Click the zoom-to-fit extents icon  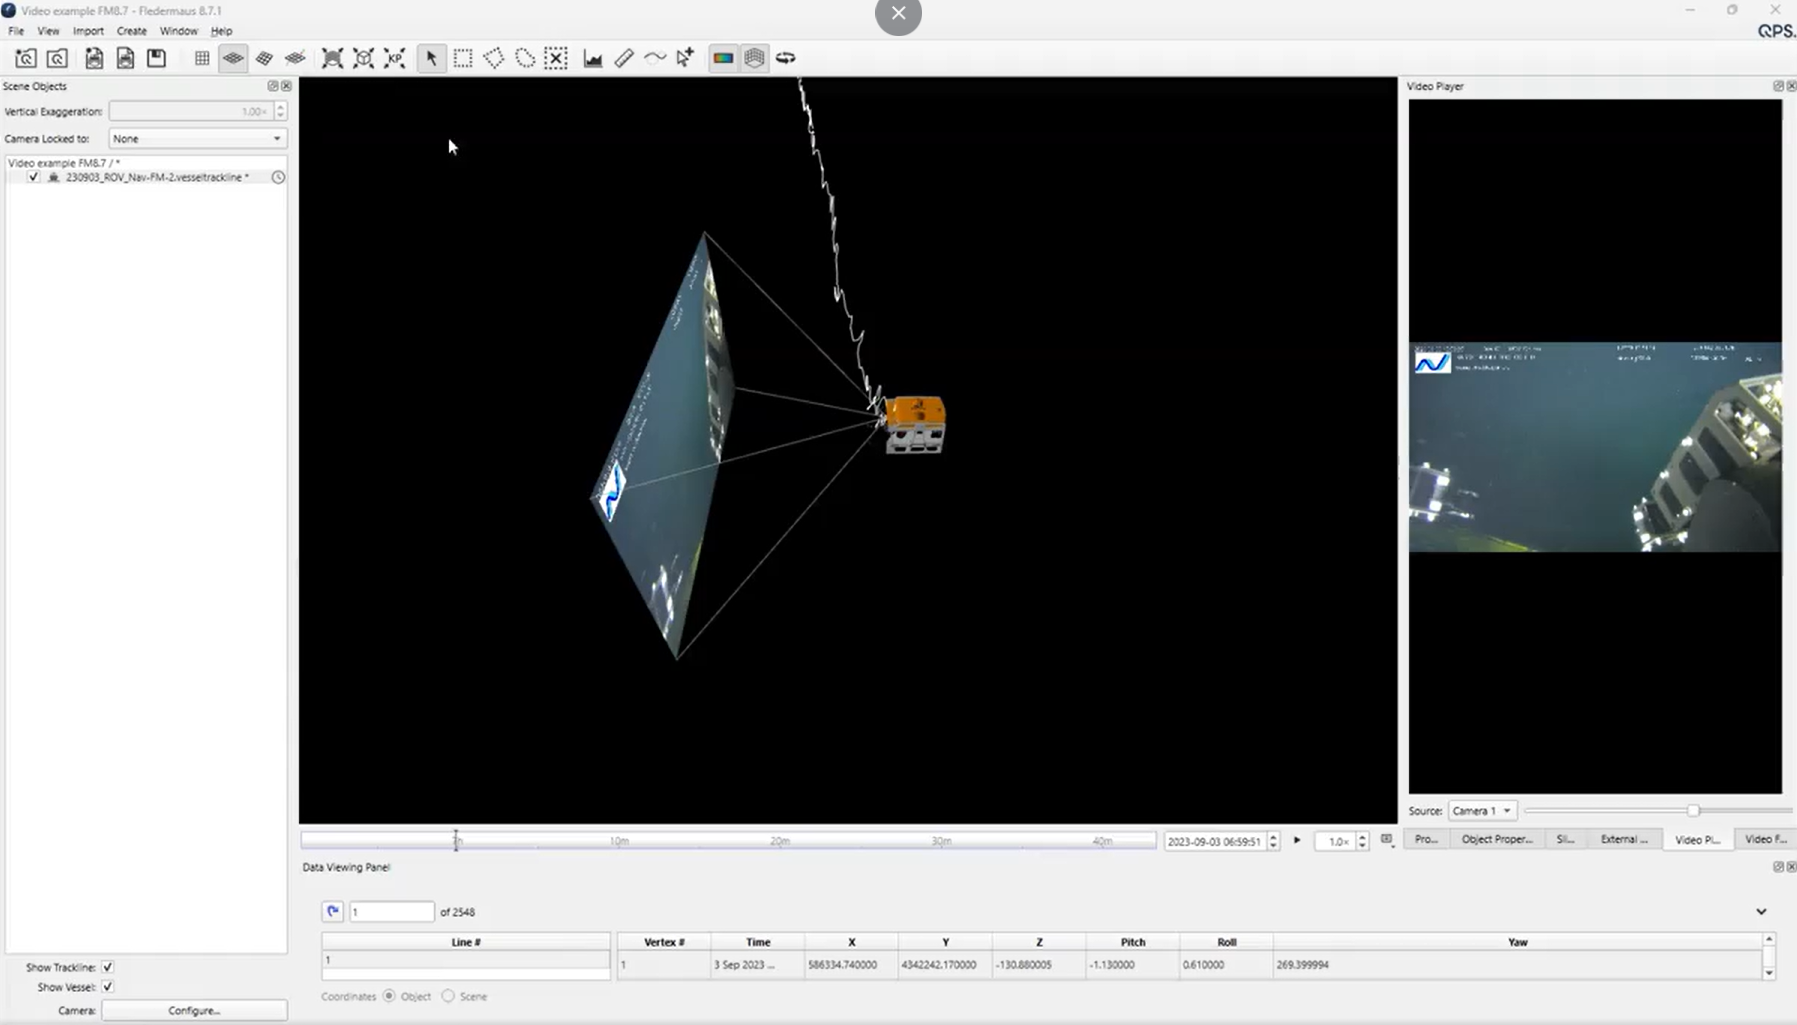(x=332, y=58)
